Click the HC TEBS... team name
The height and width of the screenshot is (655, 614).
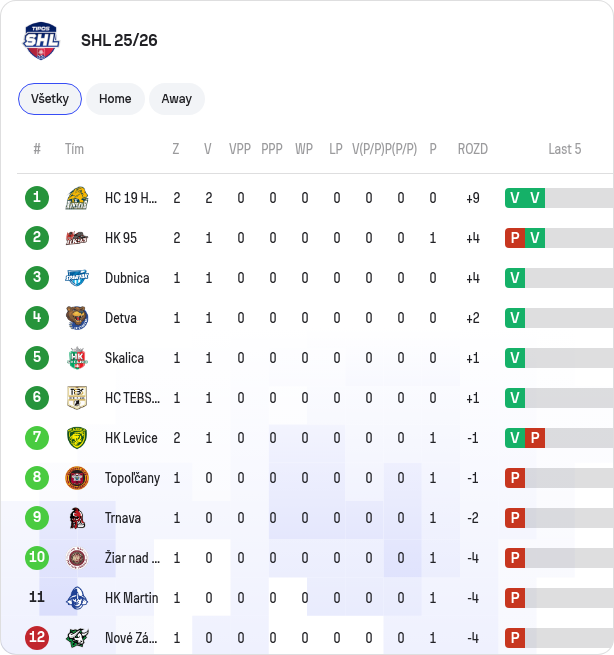point(132,398)
